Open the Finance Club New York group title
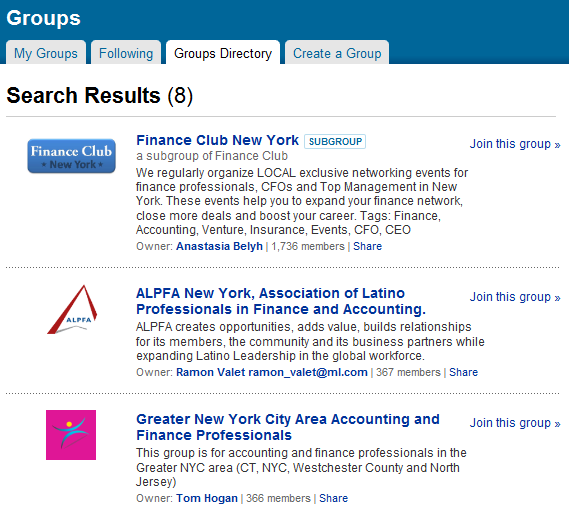This screenshot has width=569, height=513. (217, 140)
